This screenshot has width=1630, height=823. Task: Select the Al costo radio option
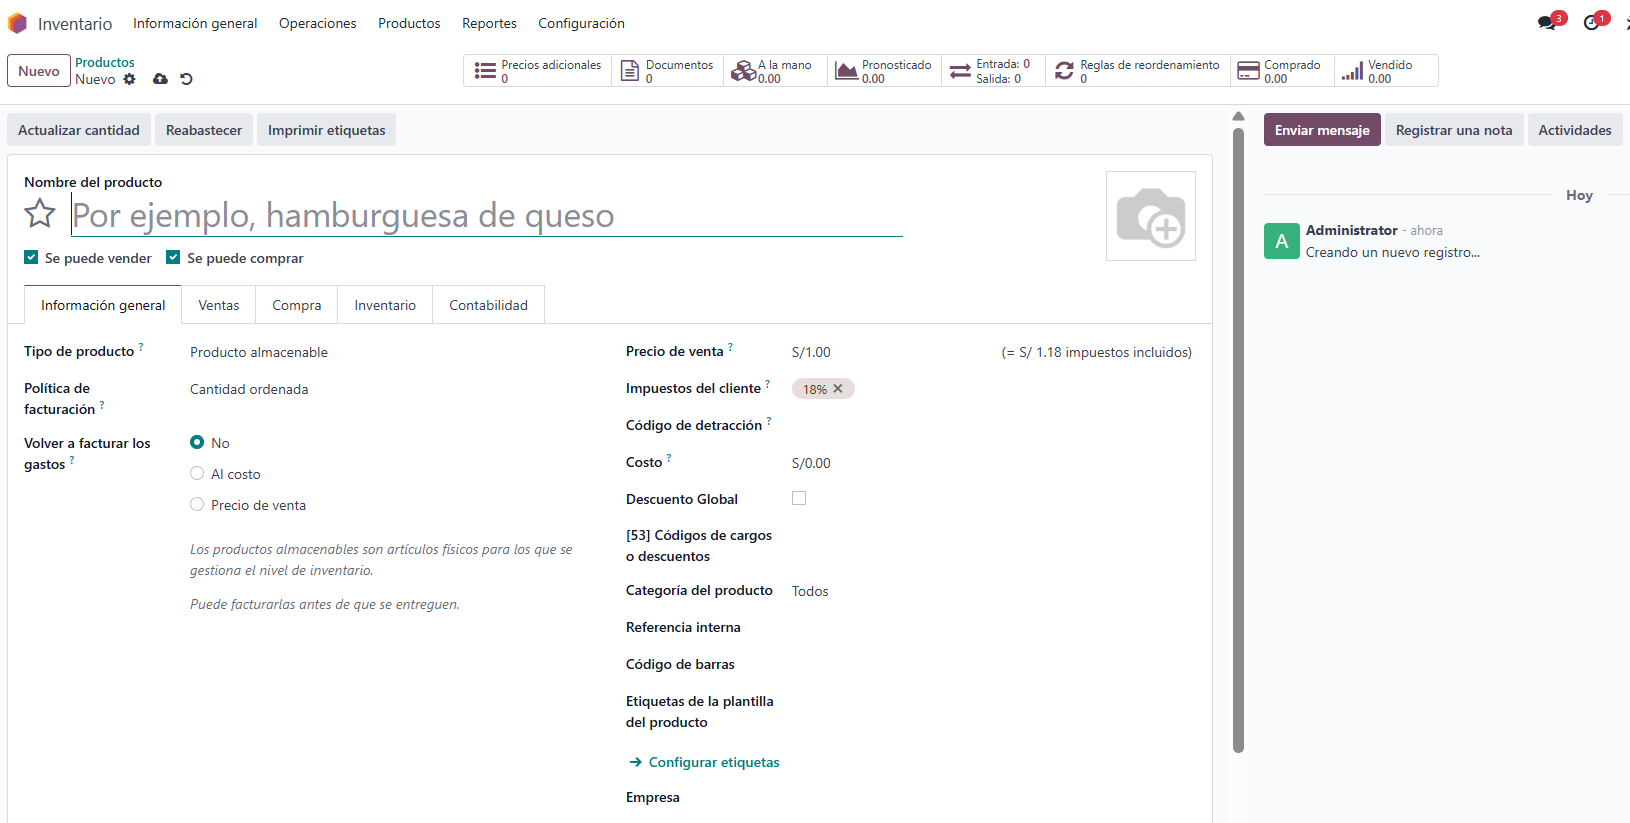point(197,474)
